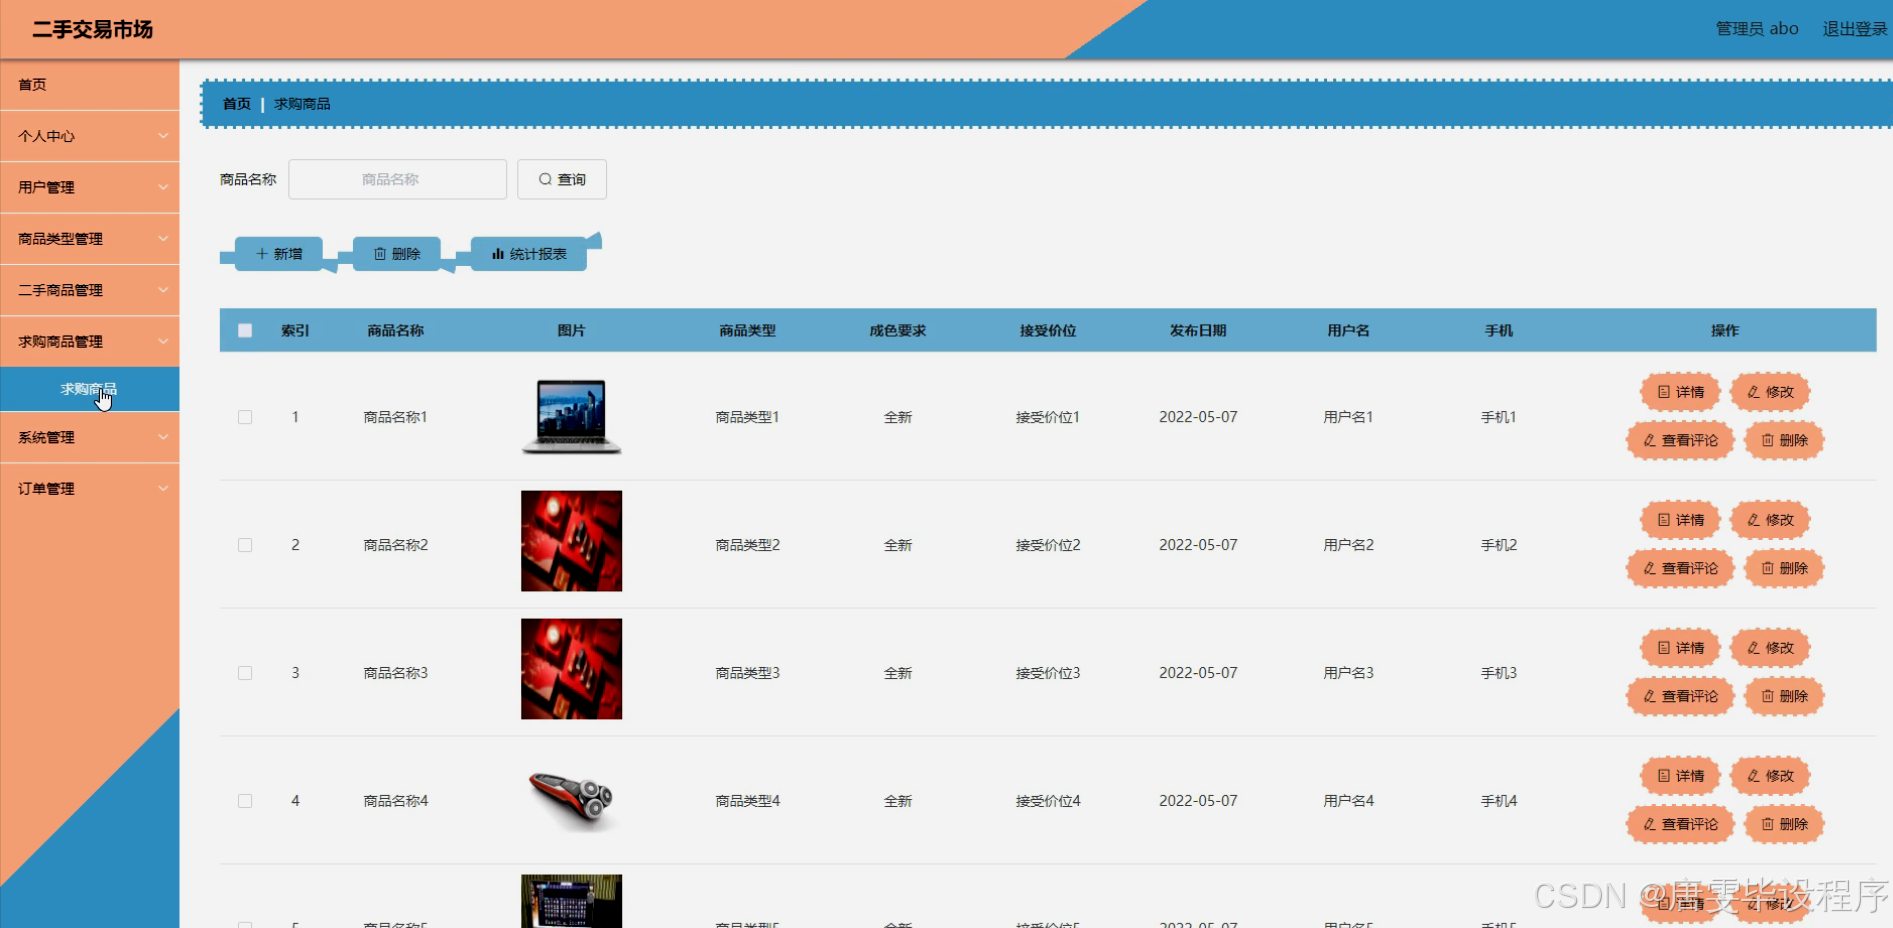This screenshot has width=1893, height=928.
Task: Open the red image thumbnail in row 3
Action: pyautogui.click(x=572, y=669)
